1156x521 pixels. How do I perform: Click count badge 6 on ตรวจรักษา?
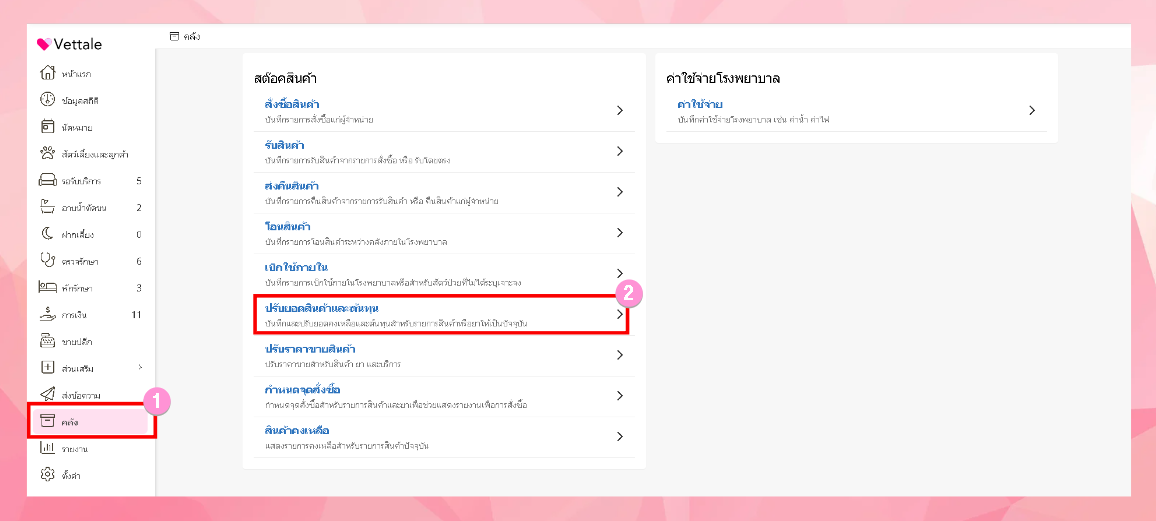139,261
